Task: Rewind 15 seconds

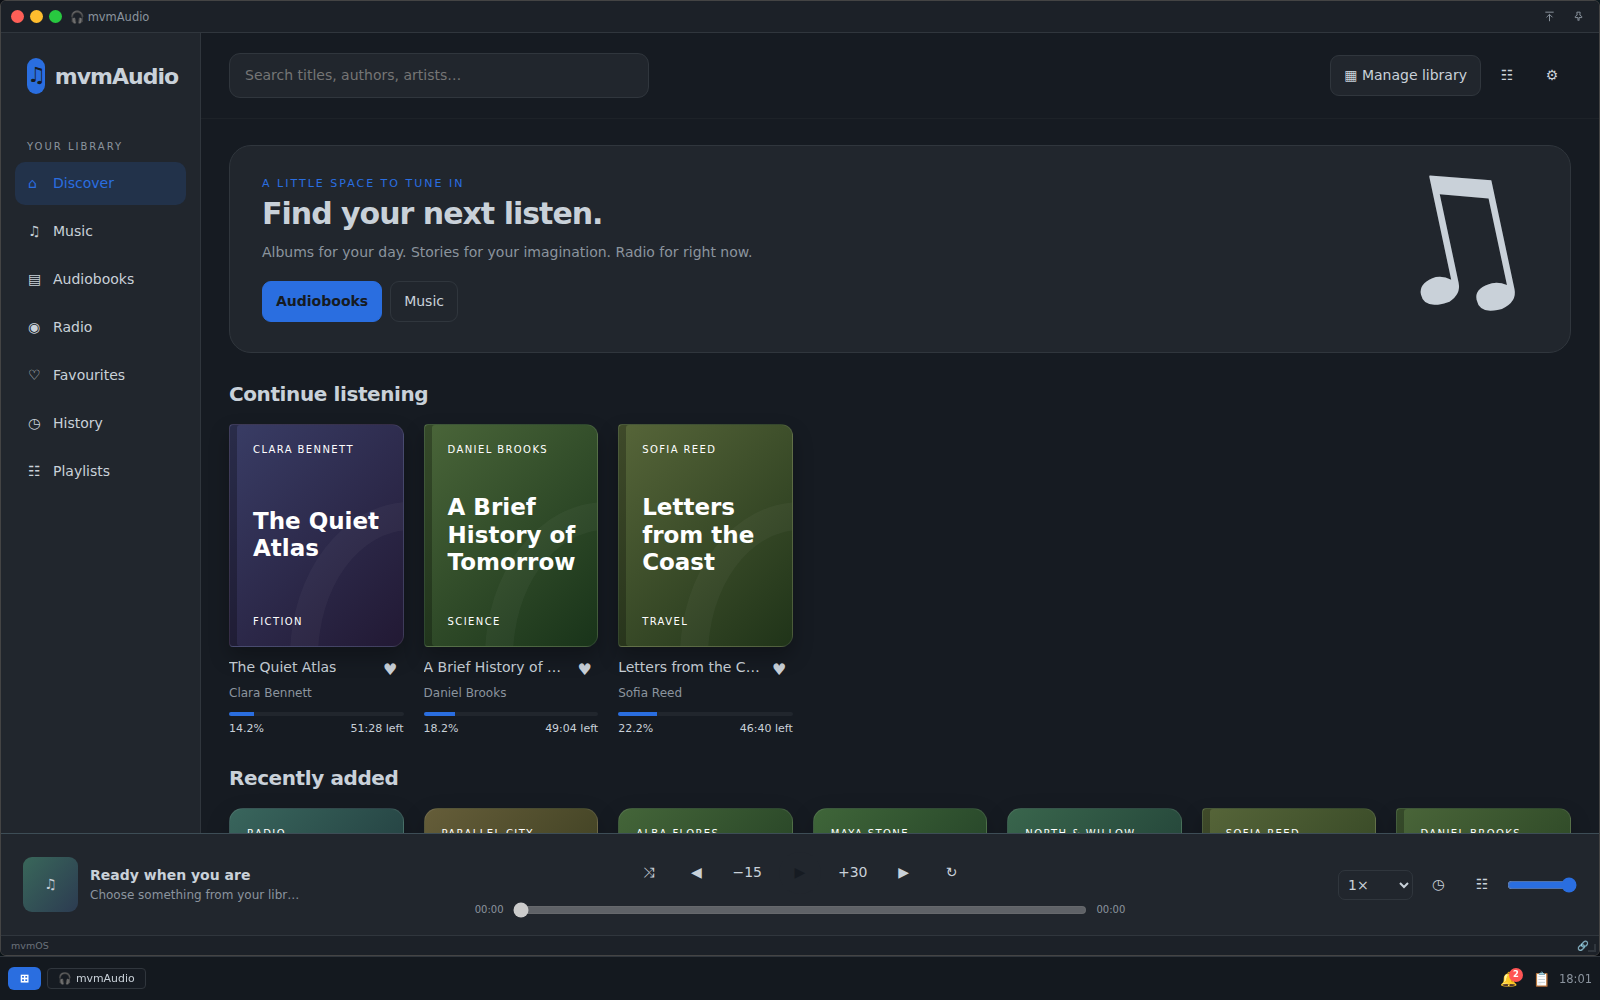Action: coord(747,873)
